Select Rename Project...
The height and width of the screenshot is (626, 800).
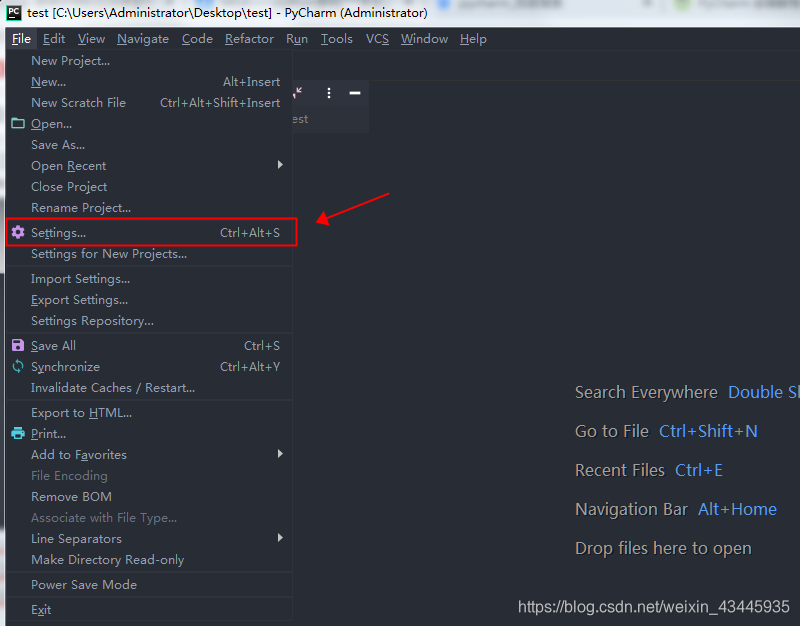(149, 208)
